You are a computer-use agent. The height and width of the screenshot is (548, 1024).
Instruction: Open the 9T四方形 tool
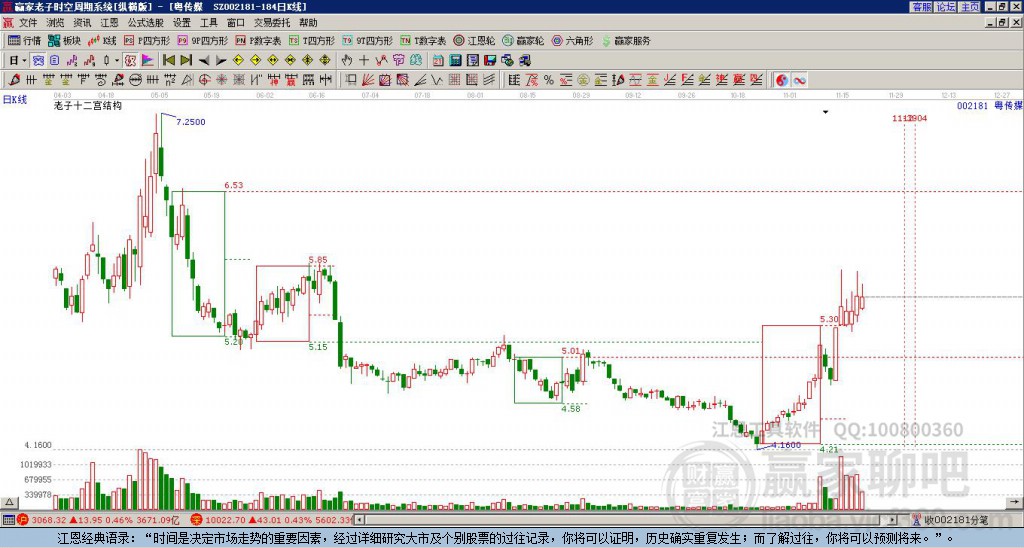click(x=368, y=40)
